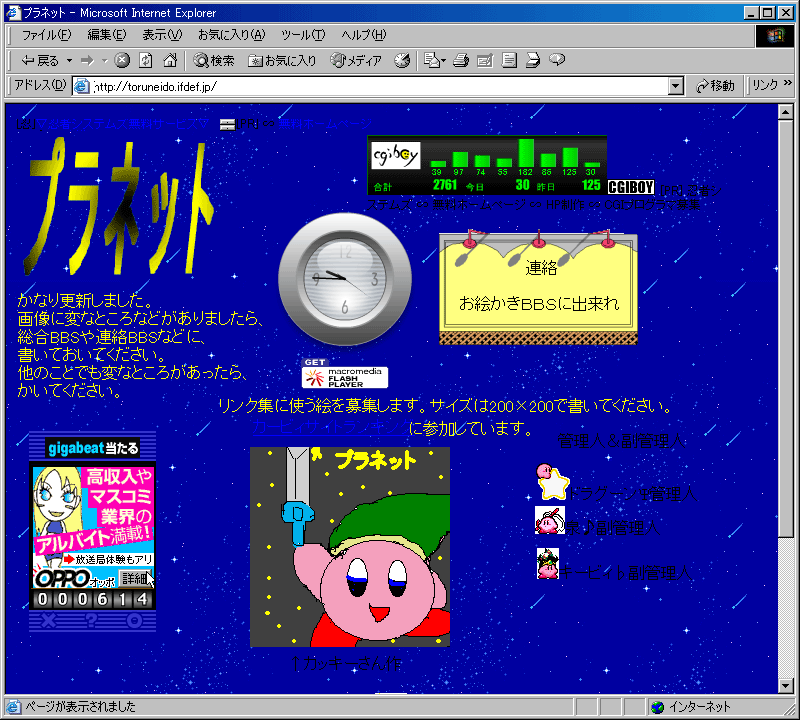Click the Kirby プラネット illustration image
This screenshot has height=720, width=800.
pyautogui.click(x=350, y=547)
